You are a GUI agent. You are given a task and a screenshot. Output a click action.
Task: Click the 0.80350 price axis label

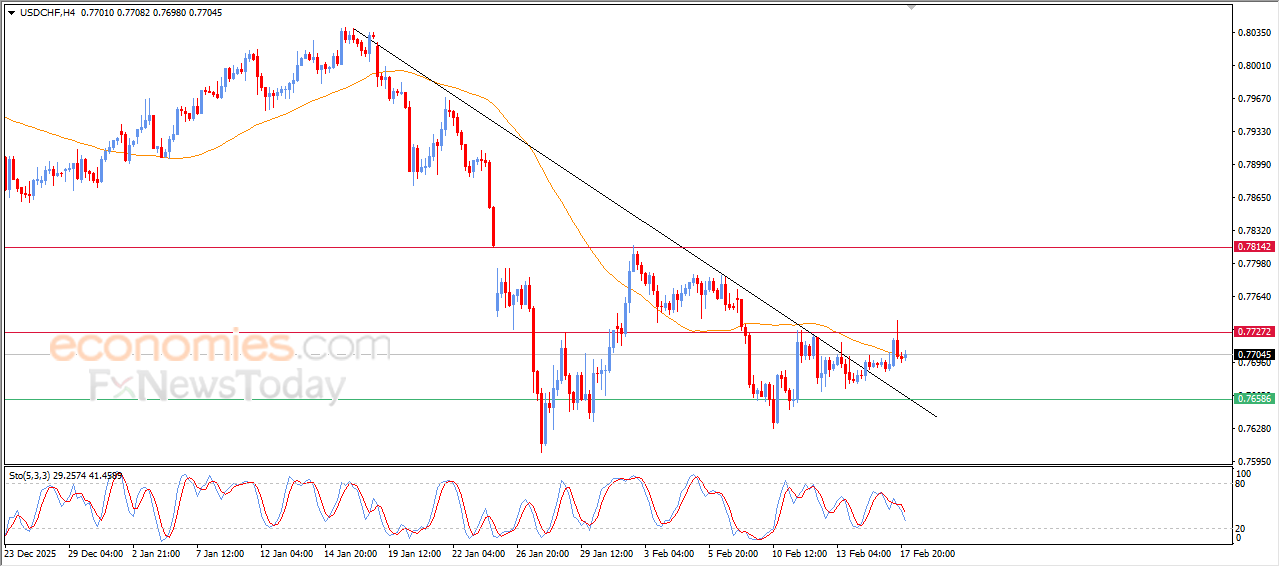click(x=1254, y=33)
